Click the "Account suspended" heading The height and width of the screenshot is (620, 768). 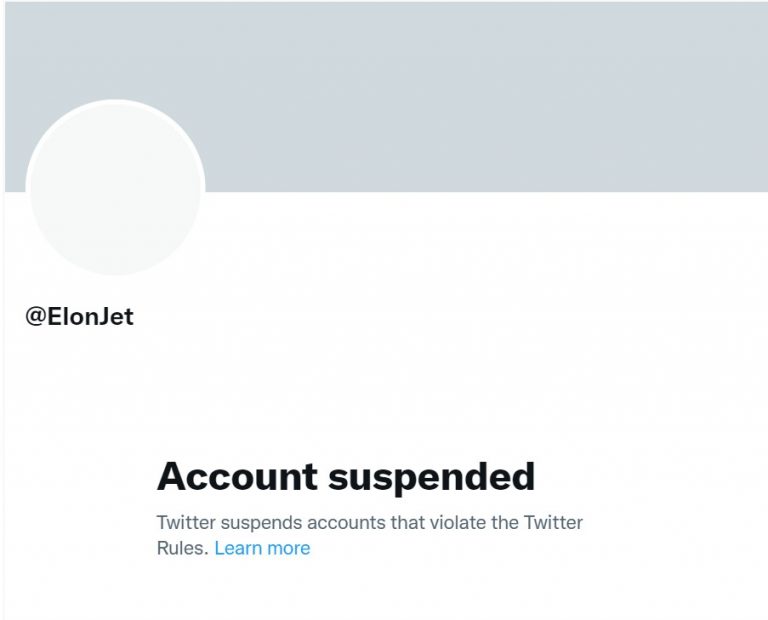pyautogui.click(x=346, y=477)
